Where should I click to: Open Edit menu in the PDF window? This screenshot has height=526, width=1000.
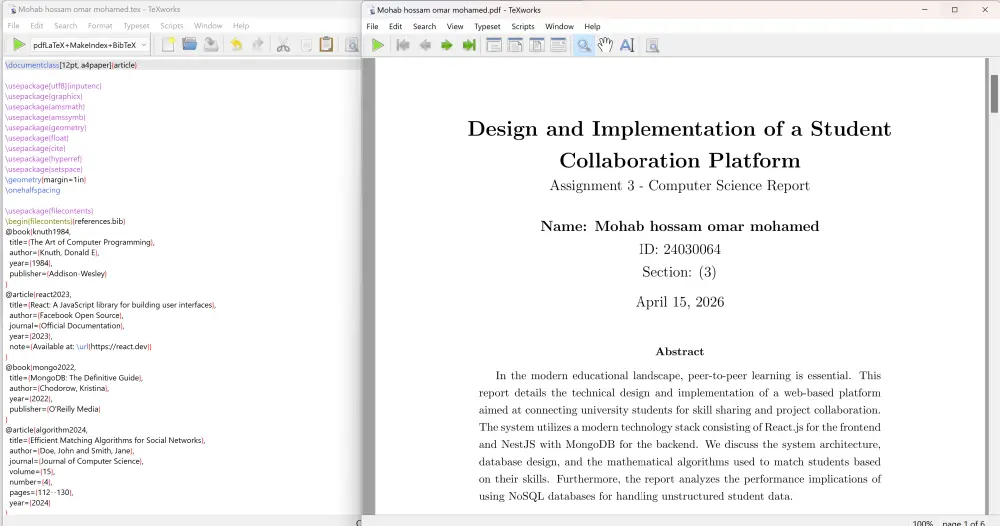[x=395, y=26]
